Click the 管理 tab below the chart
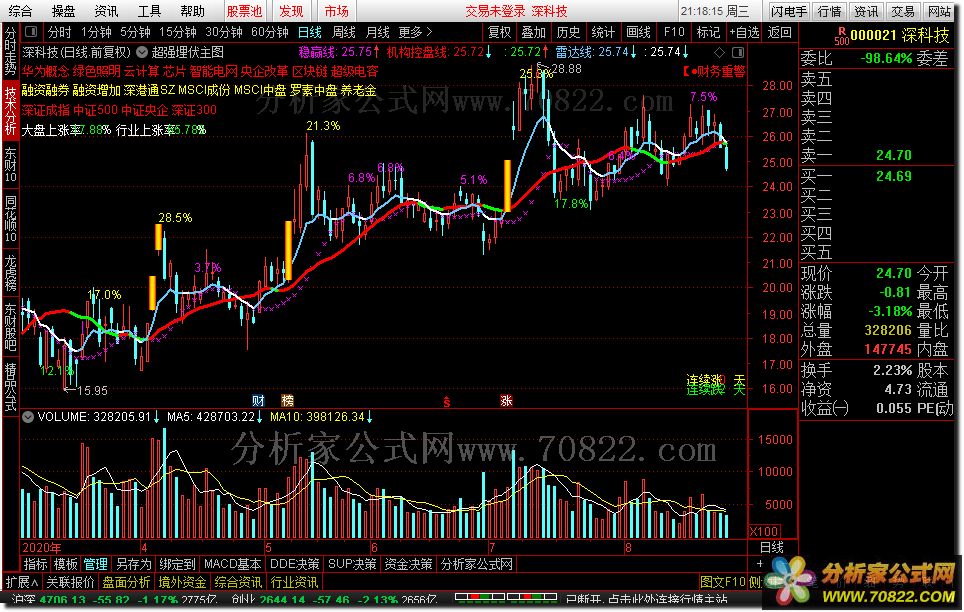Screen dimensions: 964x612 95,563
